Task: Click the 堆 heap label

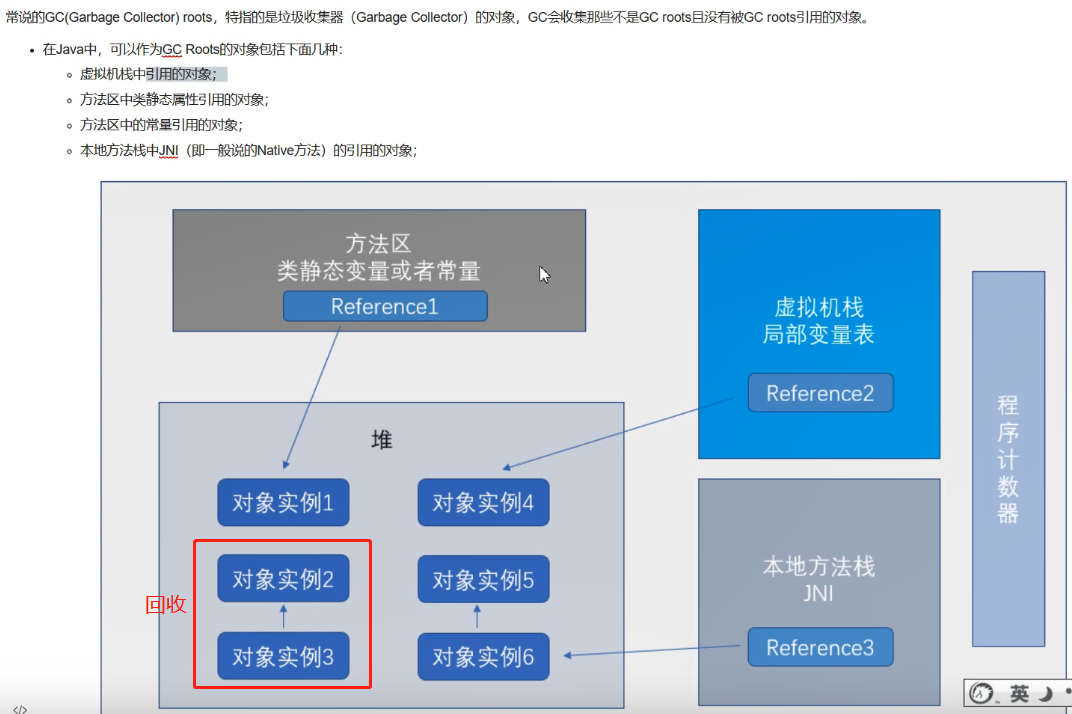Action: coord(382,440)
